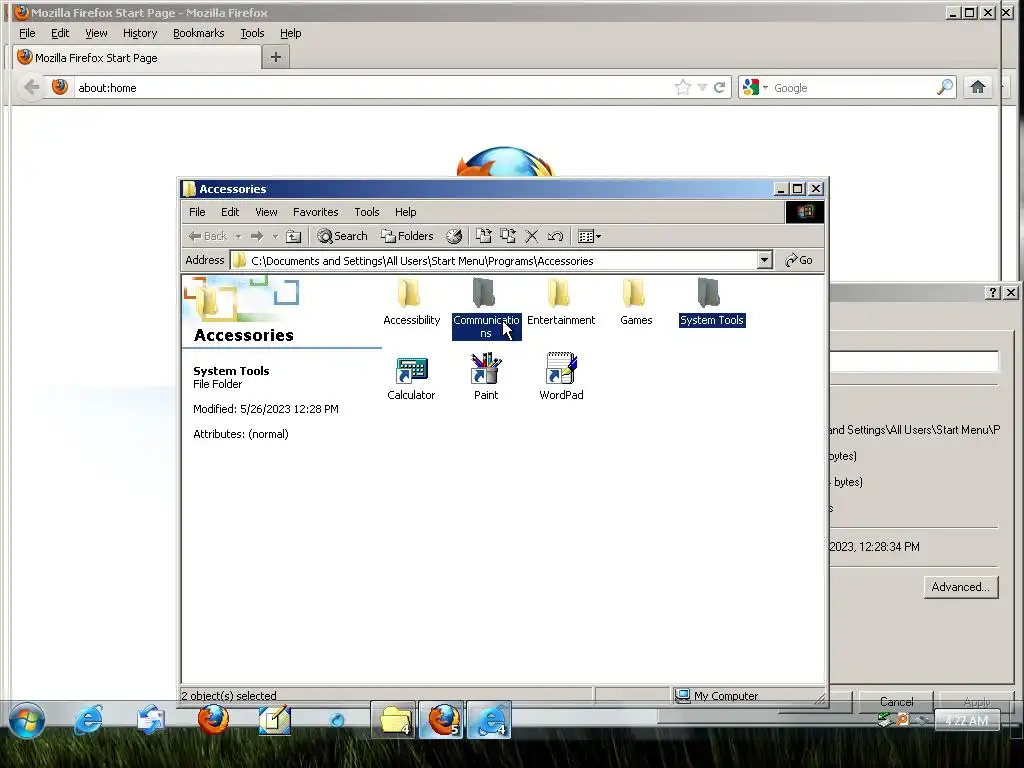Open the Search pane in Accessories window
The image size is (1024, 768).
[x=342, y=236]
